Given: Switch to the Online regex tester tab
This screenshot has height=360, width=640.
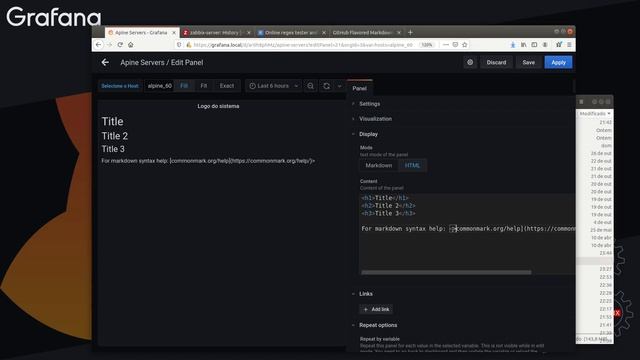Looking at the screenshot, I should tap(291, 32).
